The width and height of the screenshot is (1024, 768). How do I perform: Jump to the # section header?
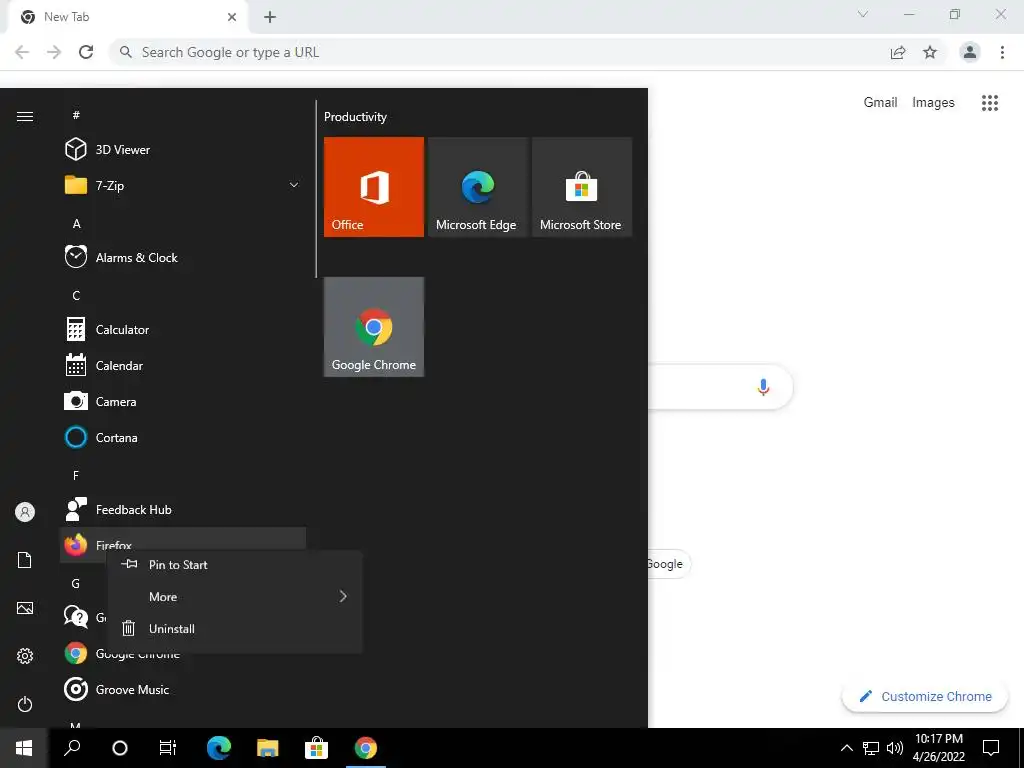pyautogui.click(x=76, y=115)
